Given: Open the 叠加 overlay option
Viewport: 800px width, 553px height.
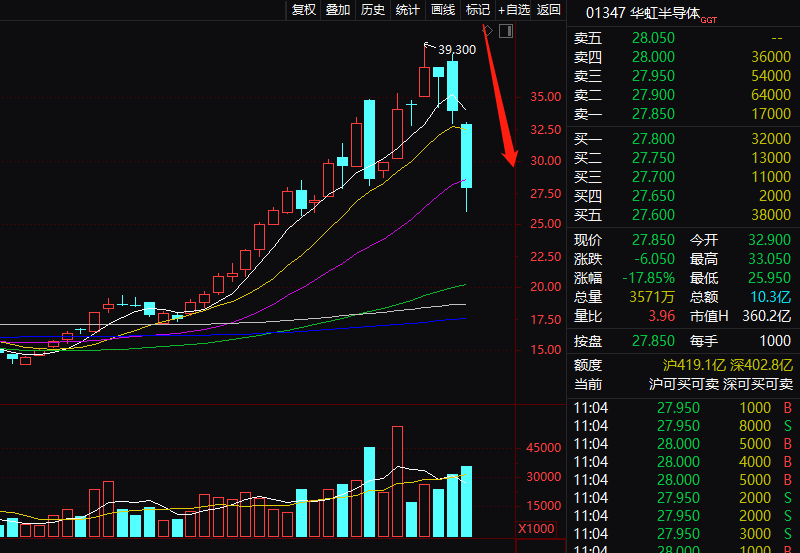Looking at the screenshot, I should [338, 10].
